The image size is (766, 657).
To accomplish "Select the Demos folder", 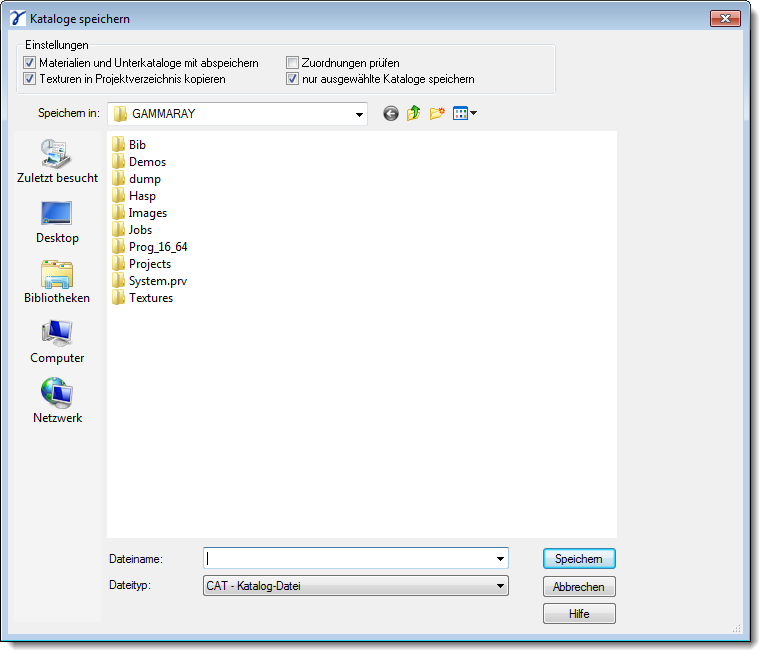I will [x=139, y=162].
